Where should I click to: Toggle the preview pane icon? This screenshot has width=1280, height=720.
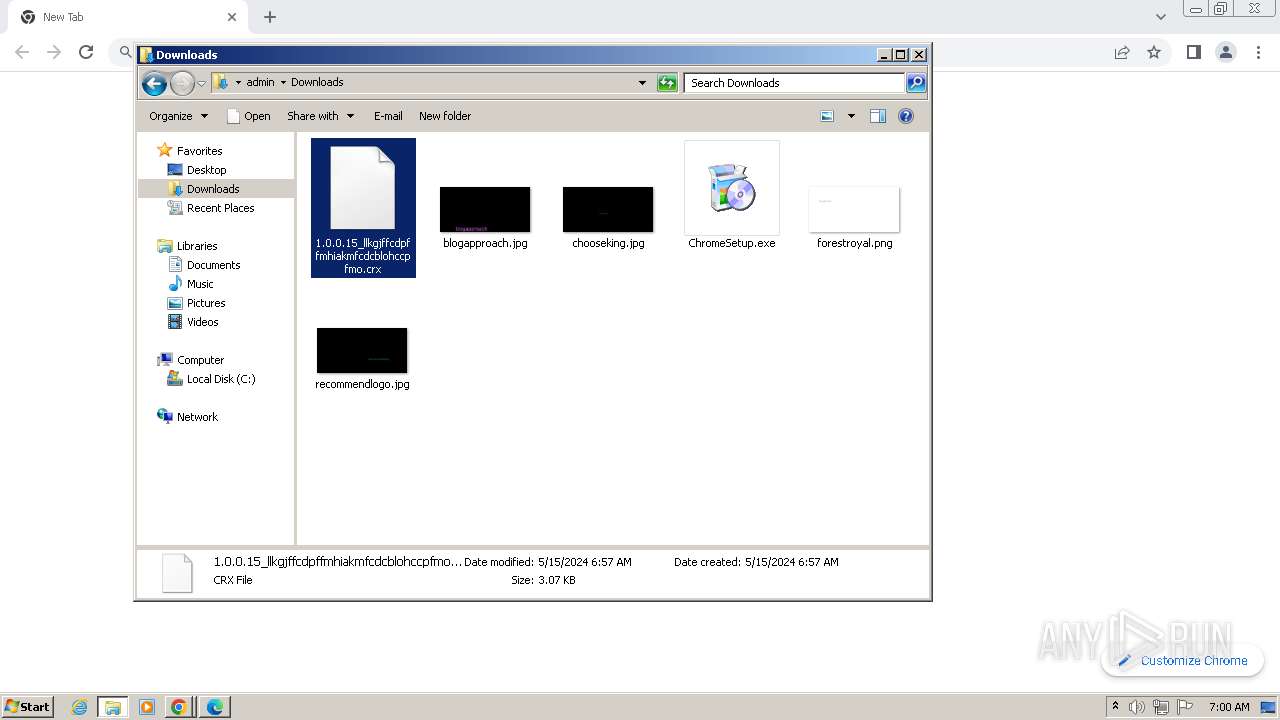tap(878, 116)
